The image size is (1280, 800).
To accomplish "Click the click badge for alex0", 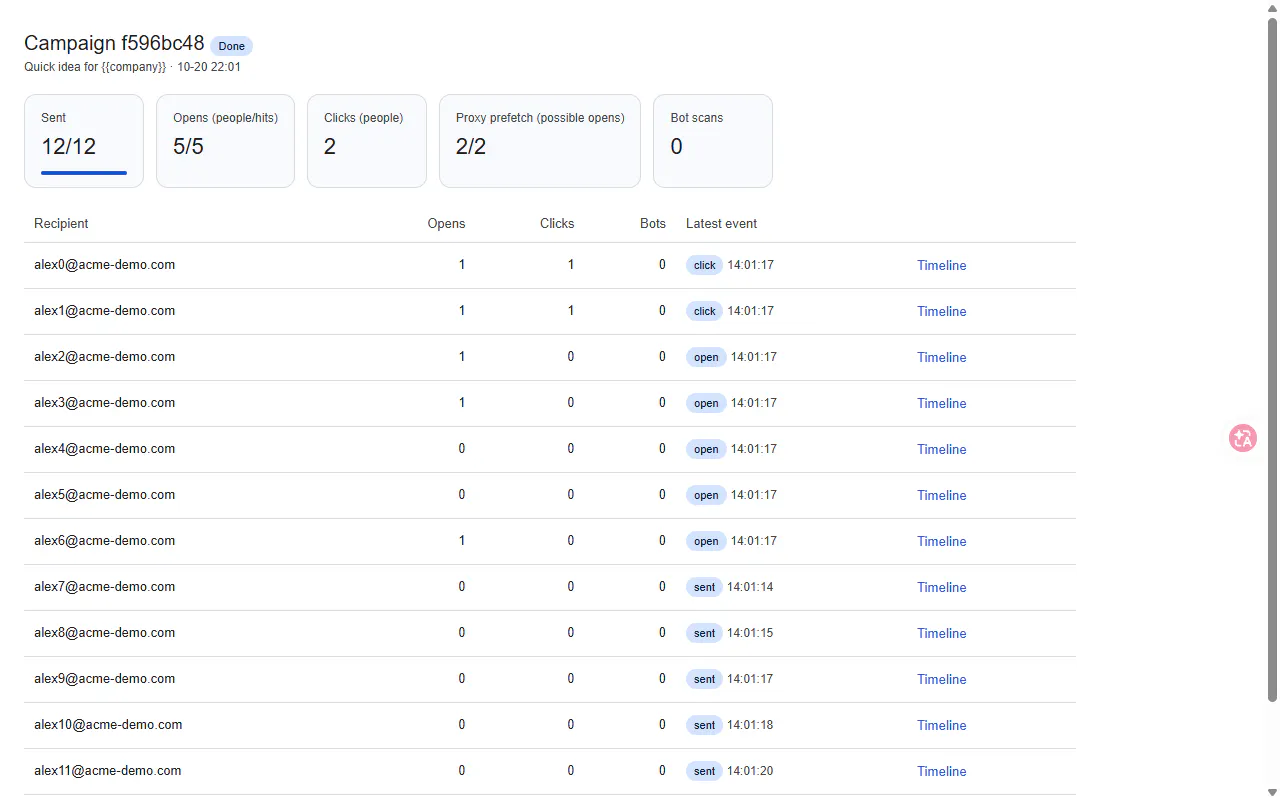I will [x=704, y=265].
